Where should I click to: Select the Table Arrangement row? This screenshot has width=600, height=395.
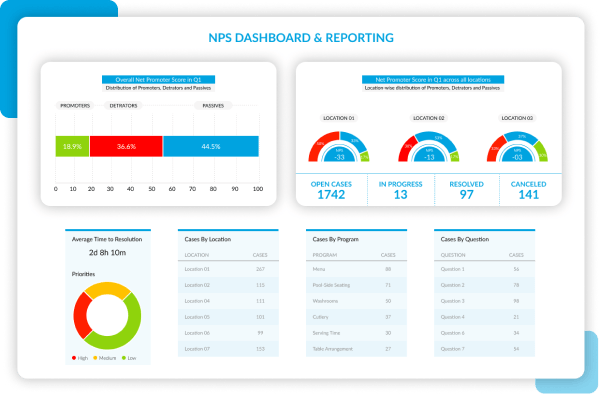point(356,349)
